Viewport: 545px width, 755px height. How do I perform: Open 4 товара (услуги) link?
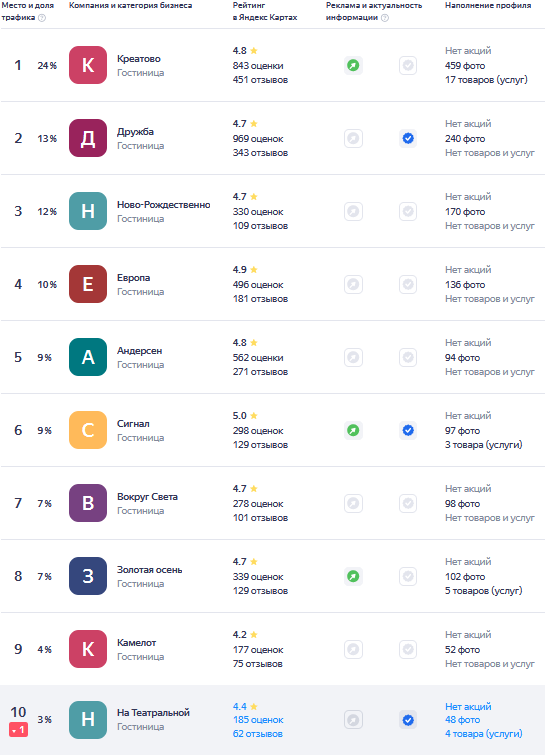click(x=483, y=734)
